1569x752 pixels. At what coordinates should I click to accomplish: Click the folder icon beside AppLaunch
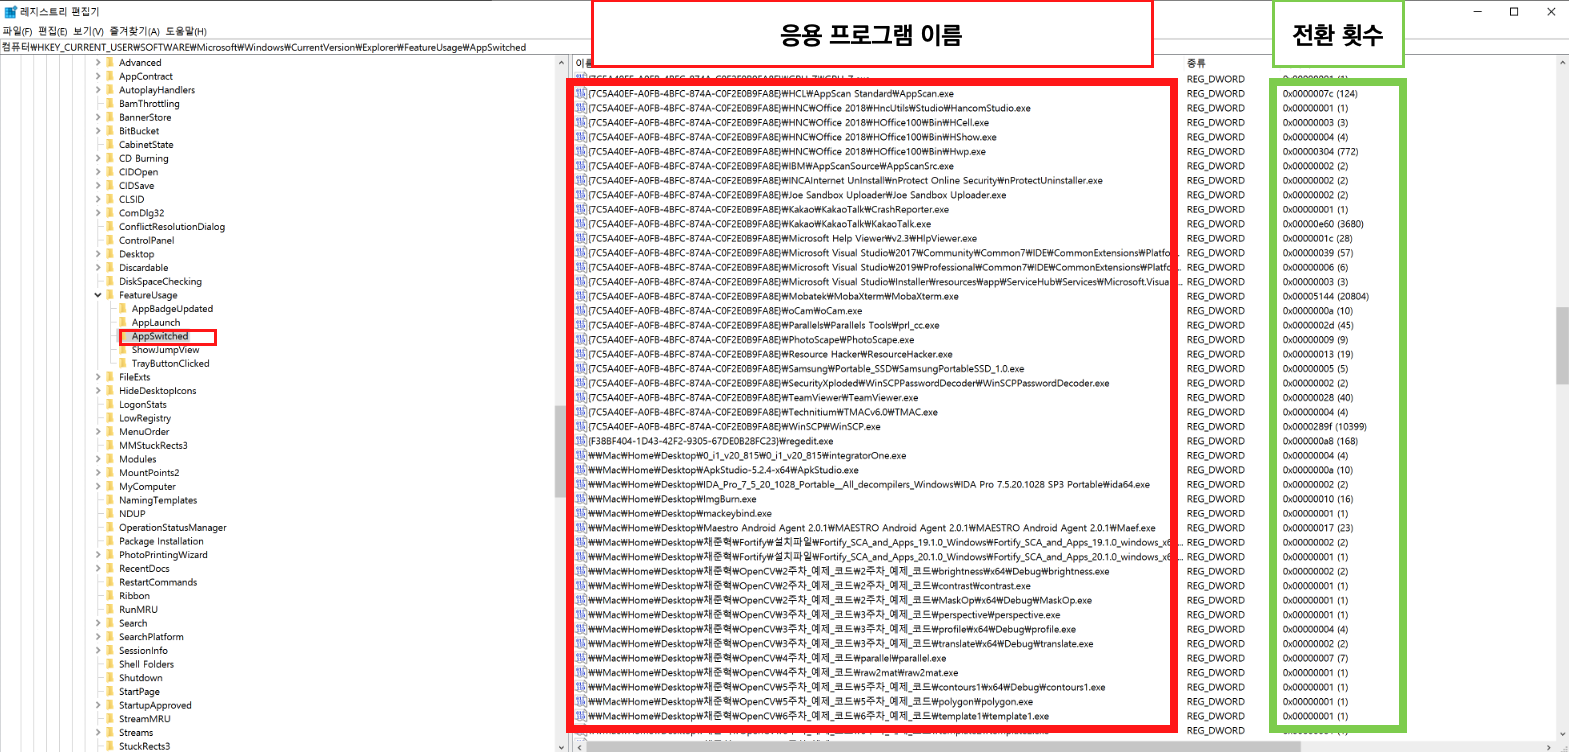[124, 323]
